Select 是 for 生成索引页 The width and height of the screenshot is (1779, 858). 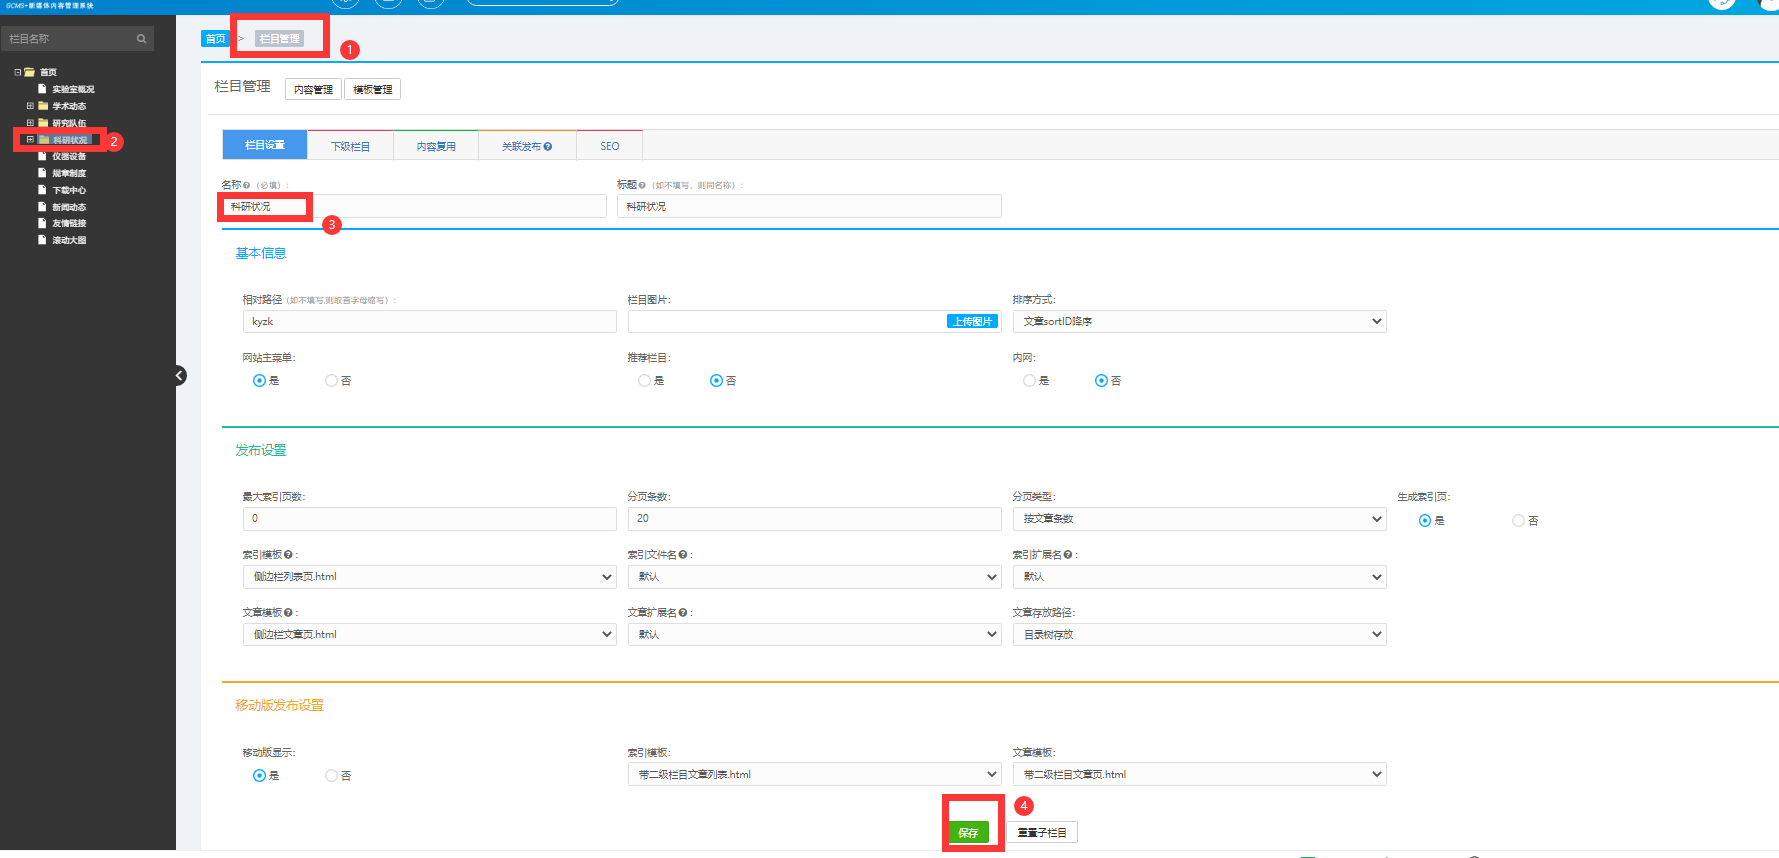tap(1425, 521)
